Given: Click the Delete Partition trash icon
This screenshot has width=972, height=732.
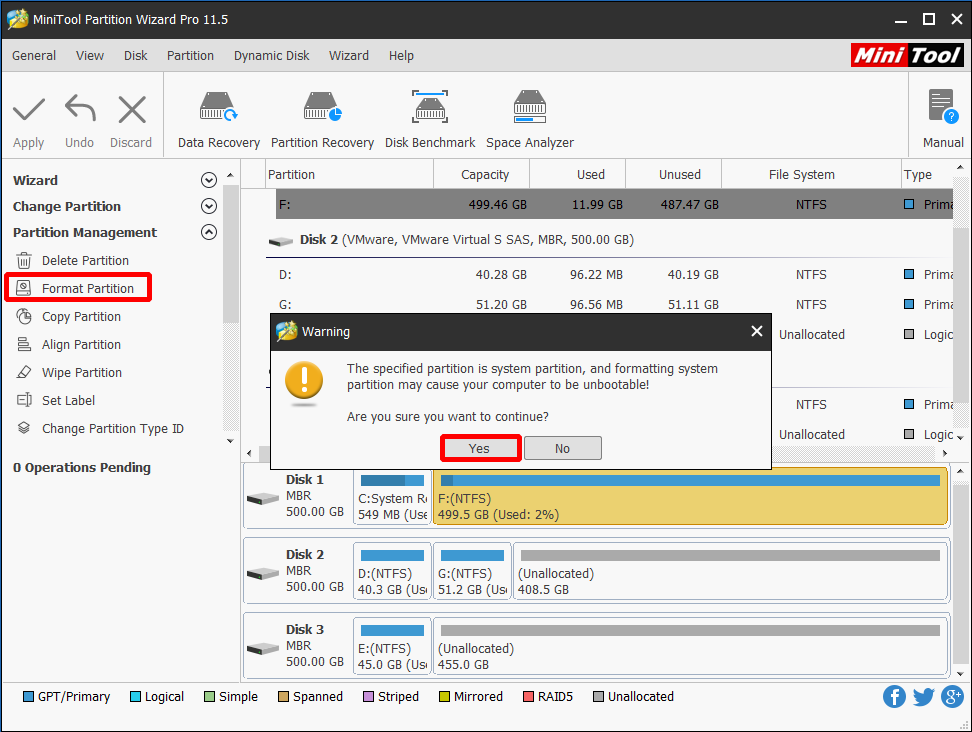Looking at the screenshot, I should pyautogui.click(x=24, y=260).
